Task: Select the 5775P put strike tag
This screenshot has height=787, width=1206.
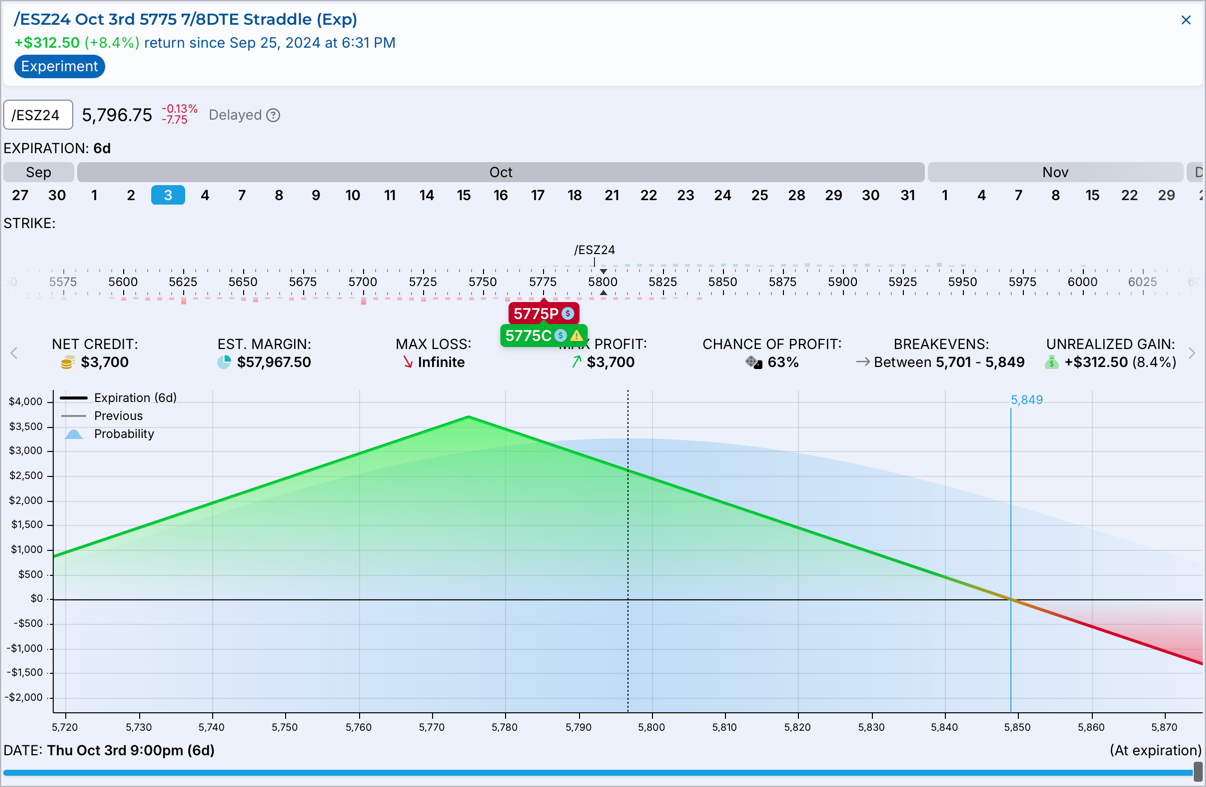Action: pyautogui.click(x=535, y=314)
